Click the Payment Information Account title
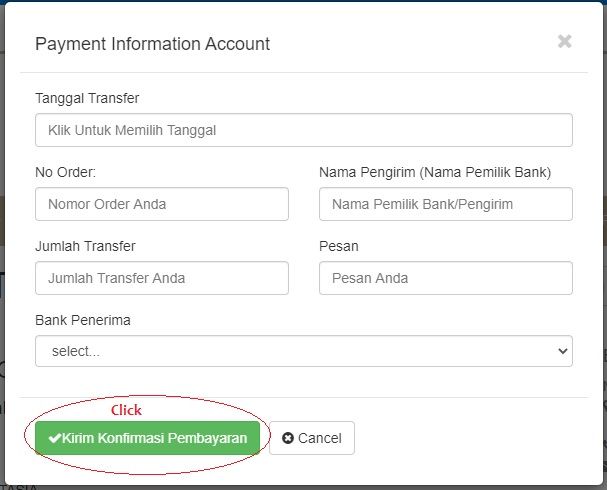The height and width of the screenshot is (490, 607). click(x=152, y=44)
